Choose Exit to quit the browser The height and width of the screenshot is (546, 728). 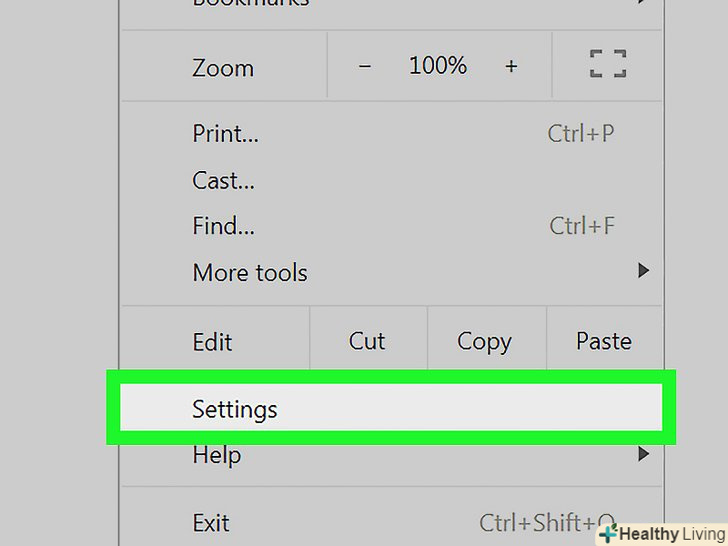click(x=211, y=523)
